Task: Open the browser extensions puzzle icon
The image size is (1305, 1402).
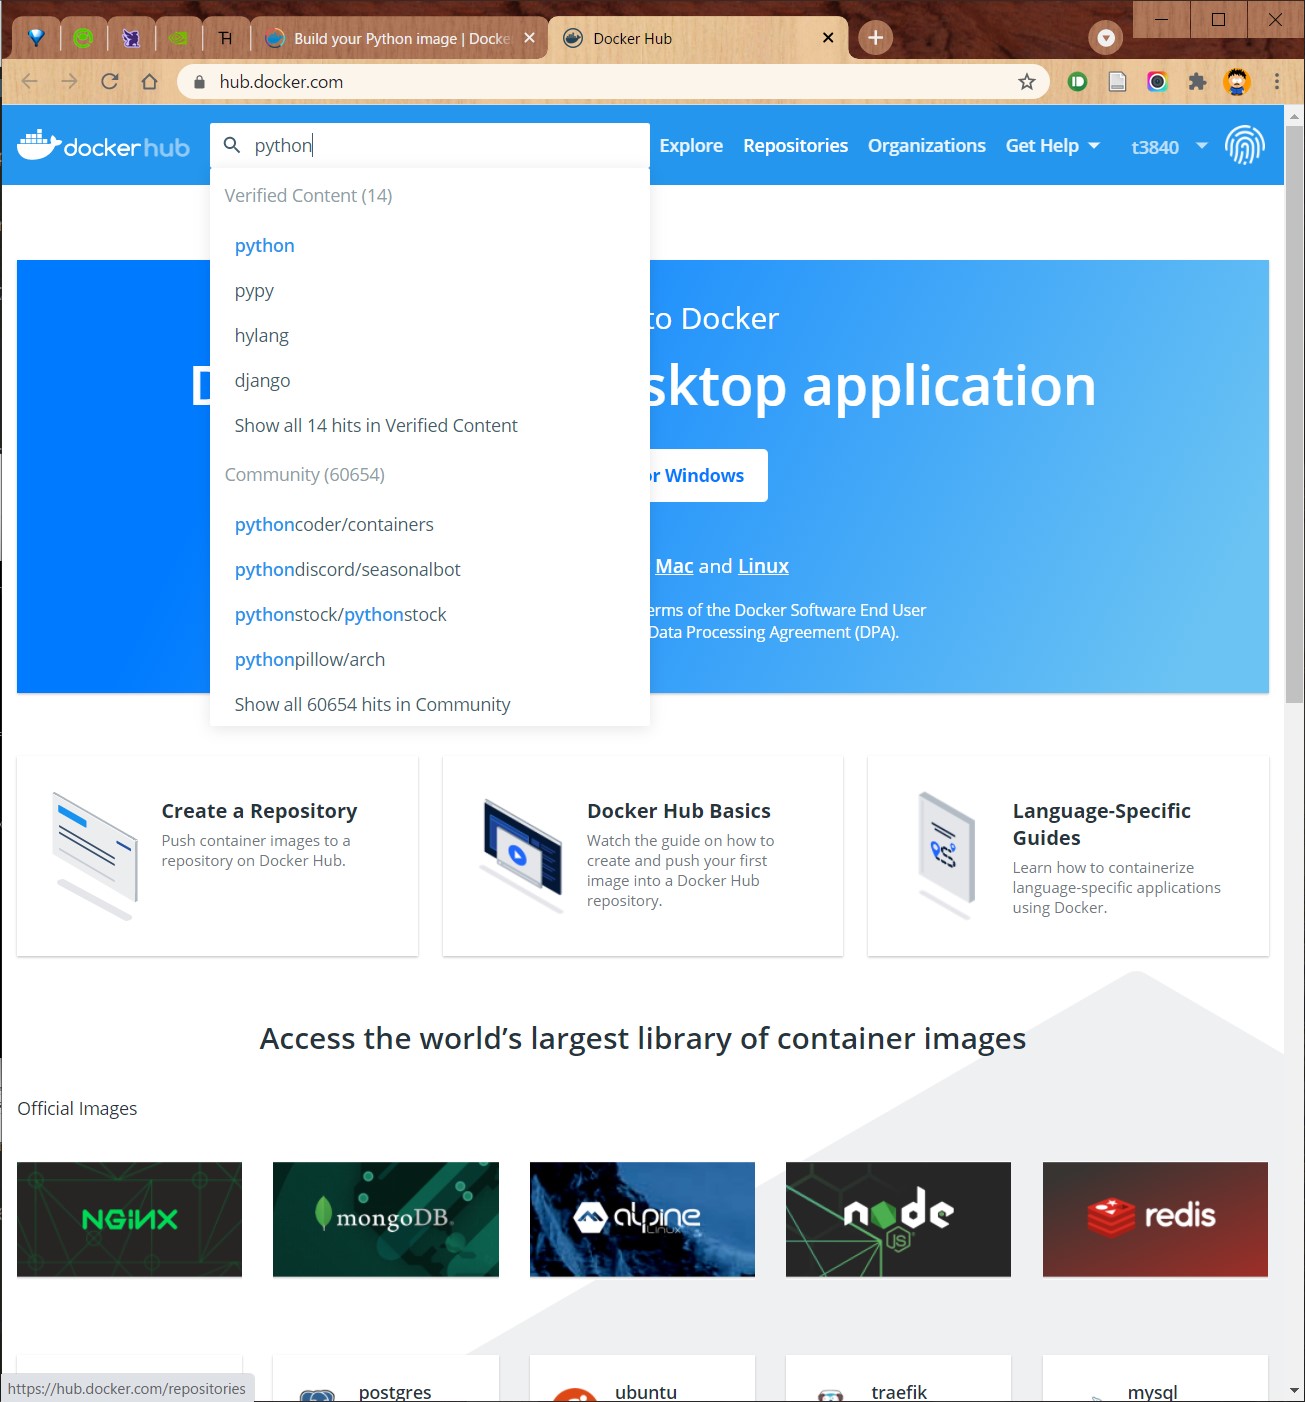Action: pos(1197,82)
